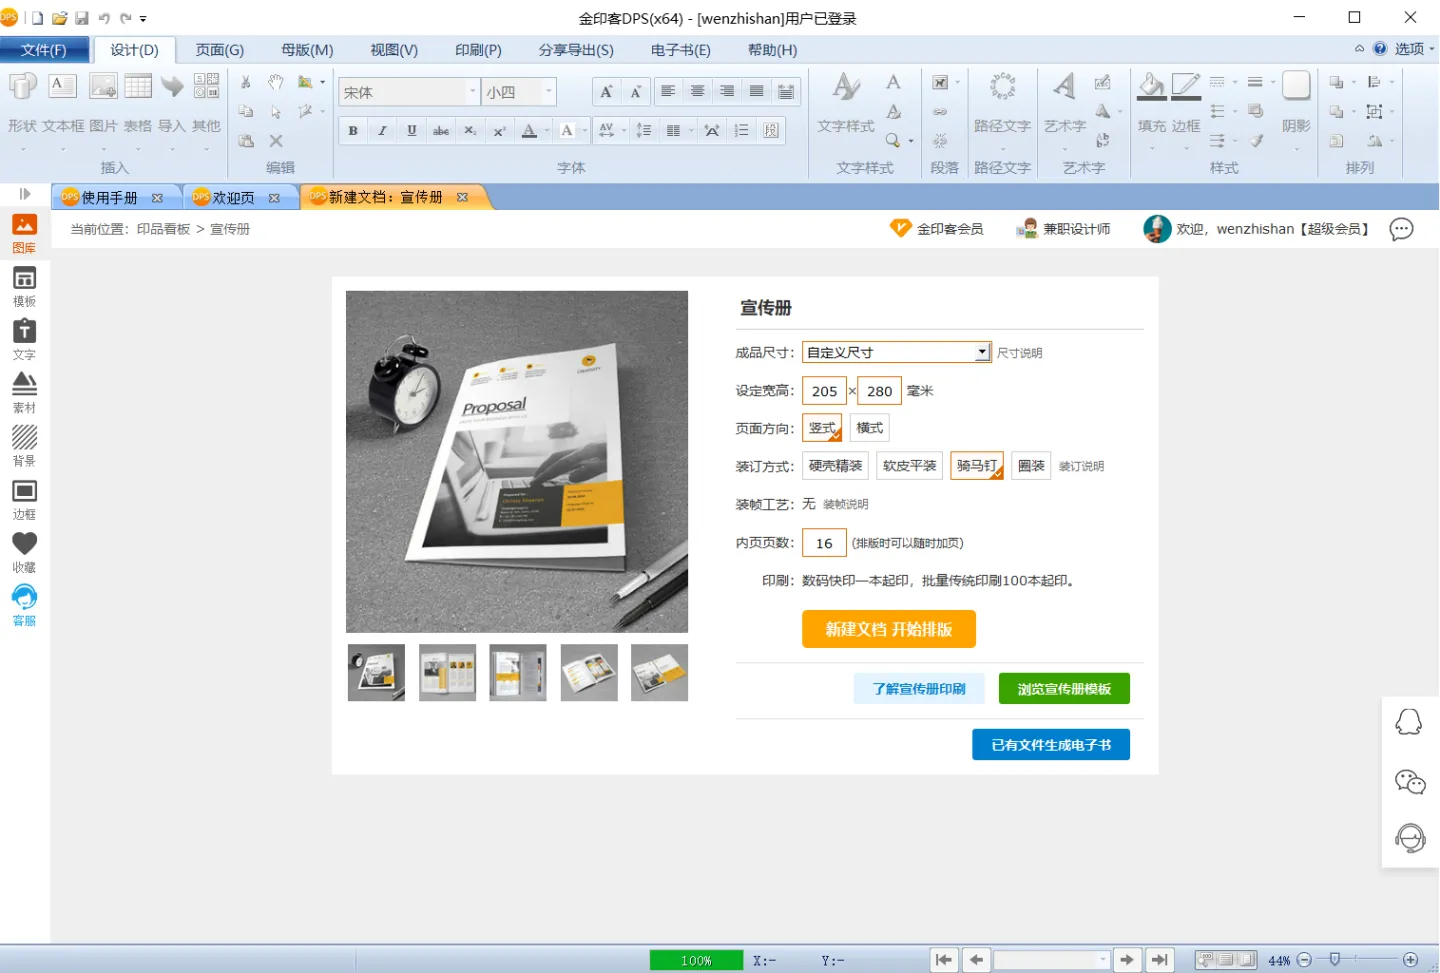1440x973 pixels.
Task: Switch to the 欢迎页 document tab
Action: tap(233, 198)
